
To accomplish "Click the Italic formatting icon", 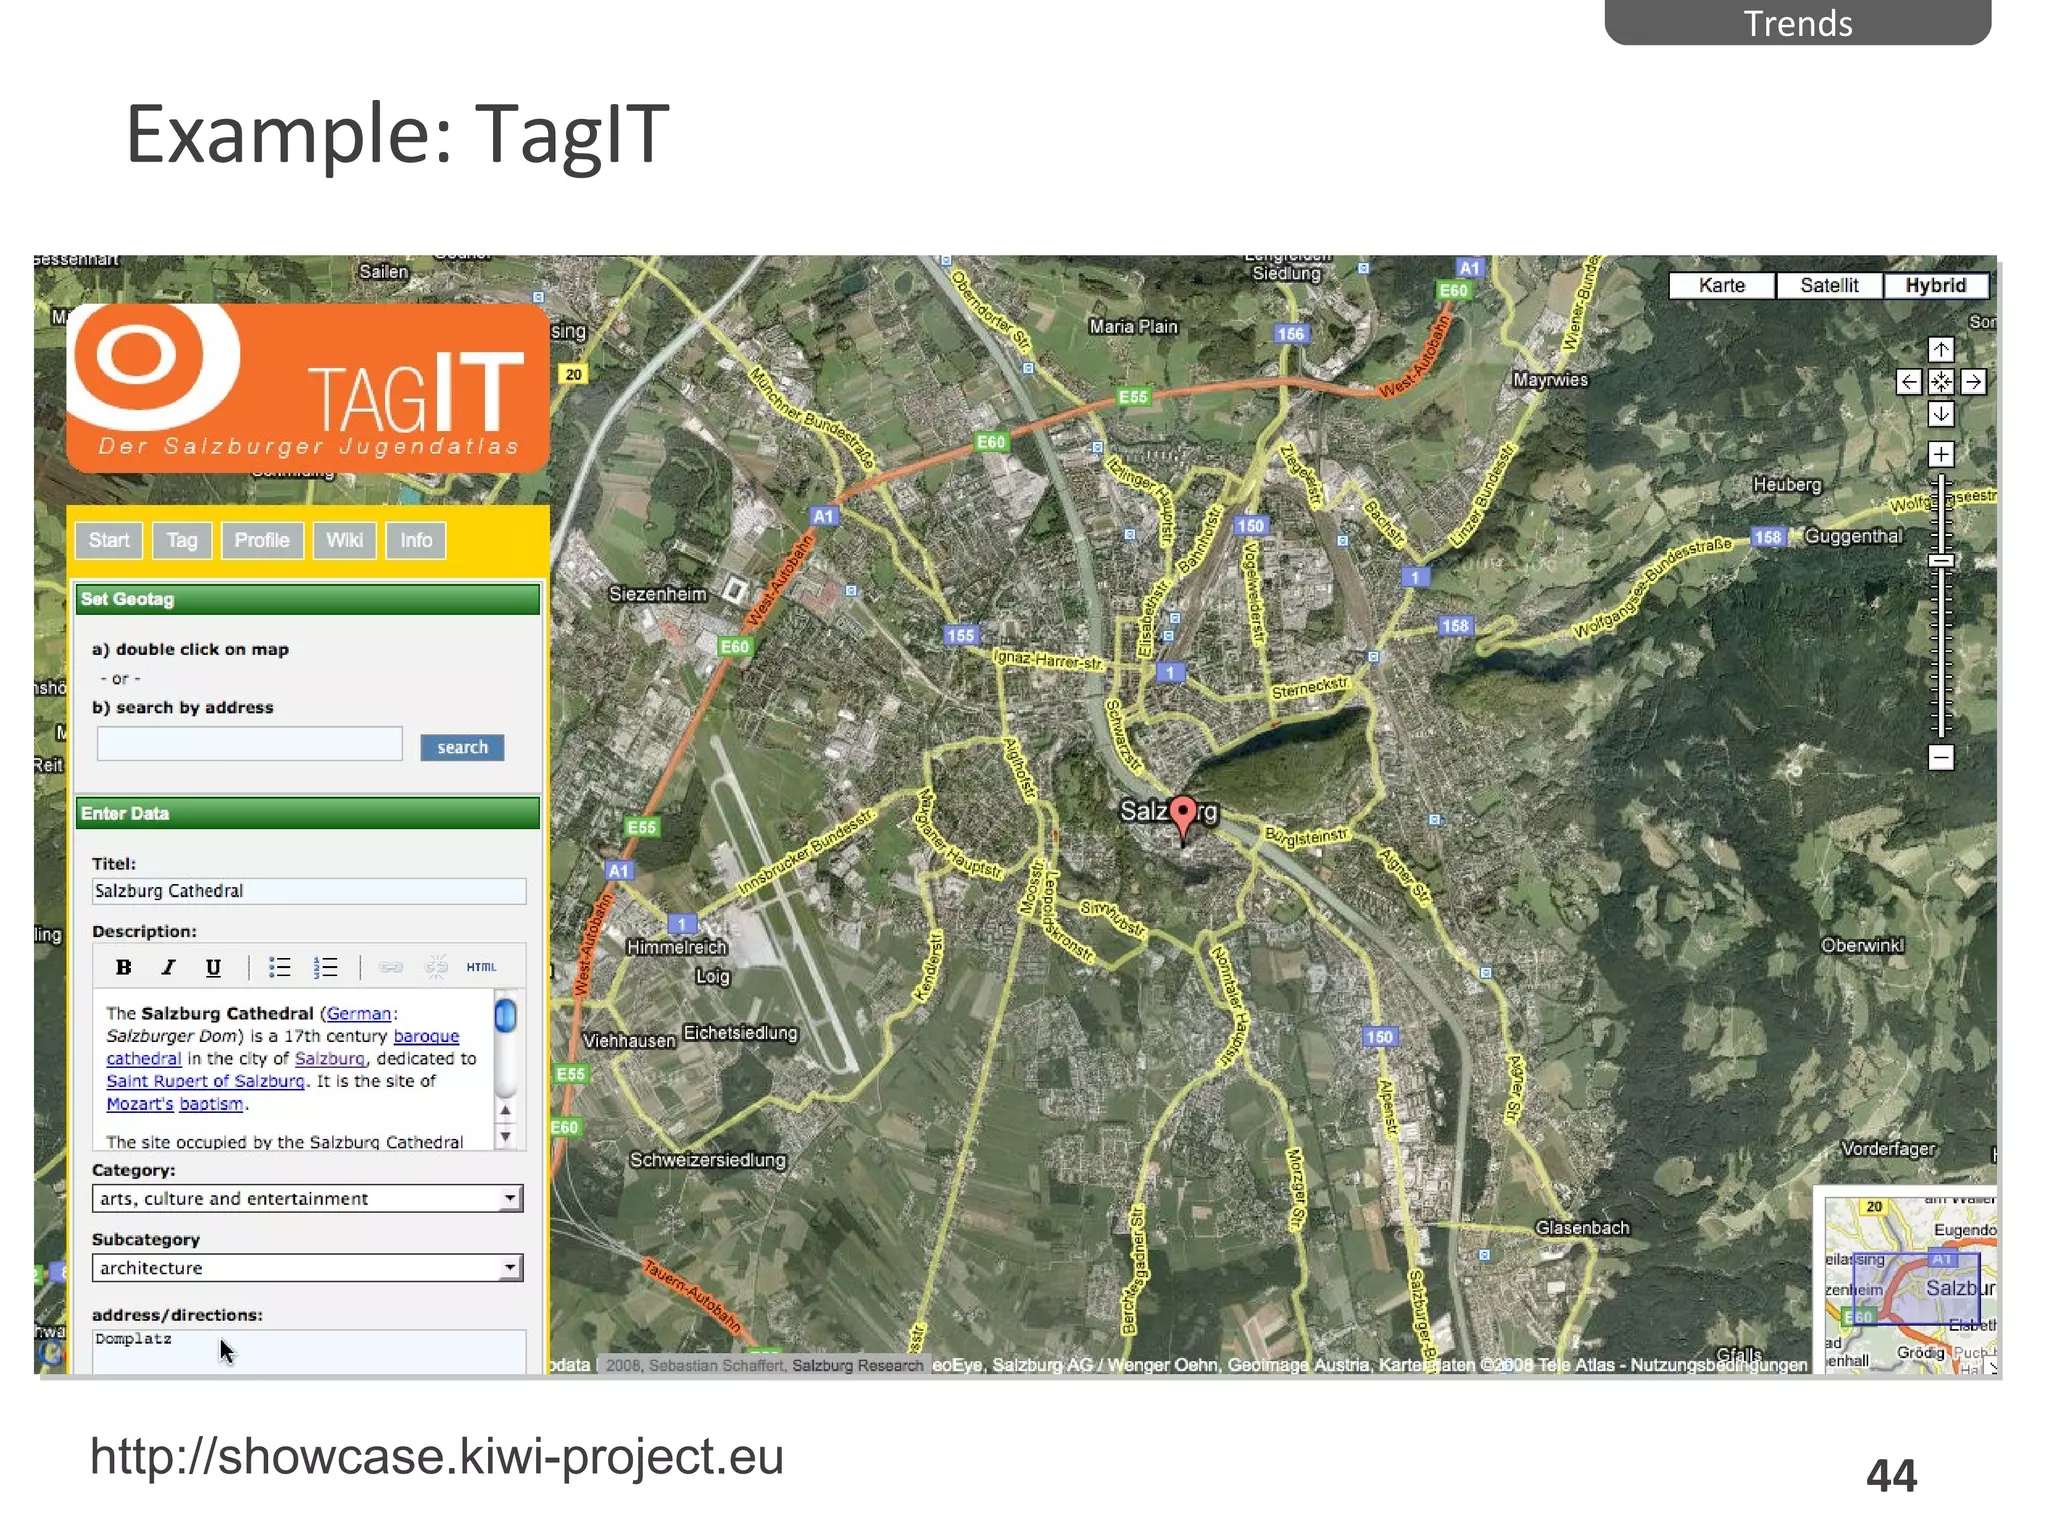I will click(168, 967).
